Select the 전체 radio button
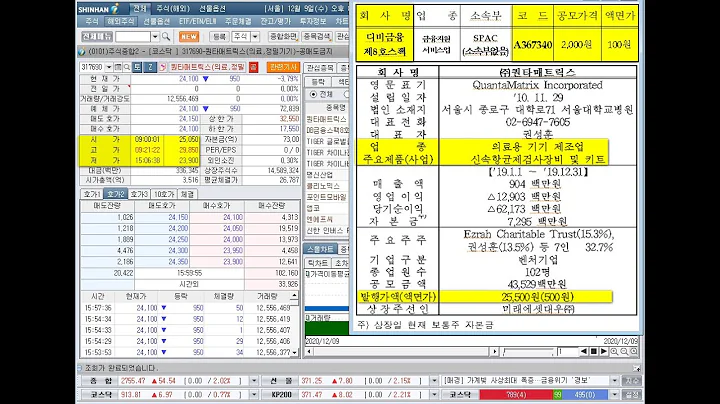Image resolution: width=720 pixels, height=404 pixels. click(x=314, y=94)
